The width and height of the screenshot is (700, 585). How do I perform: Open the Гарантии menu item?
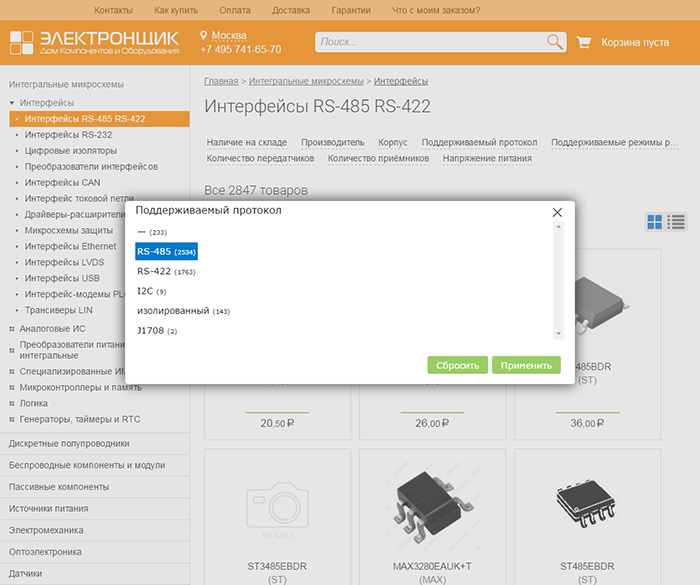tap(351, 10)
